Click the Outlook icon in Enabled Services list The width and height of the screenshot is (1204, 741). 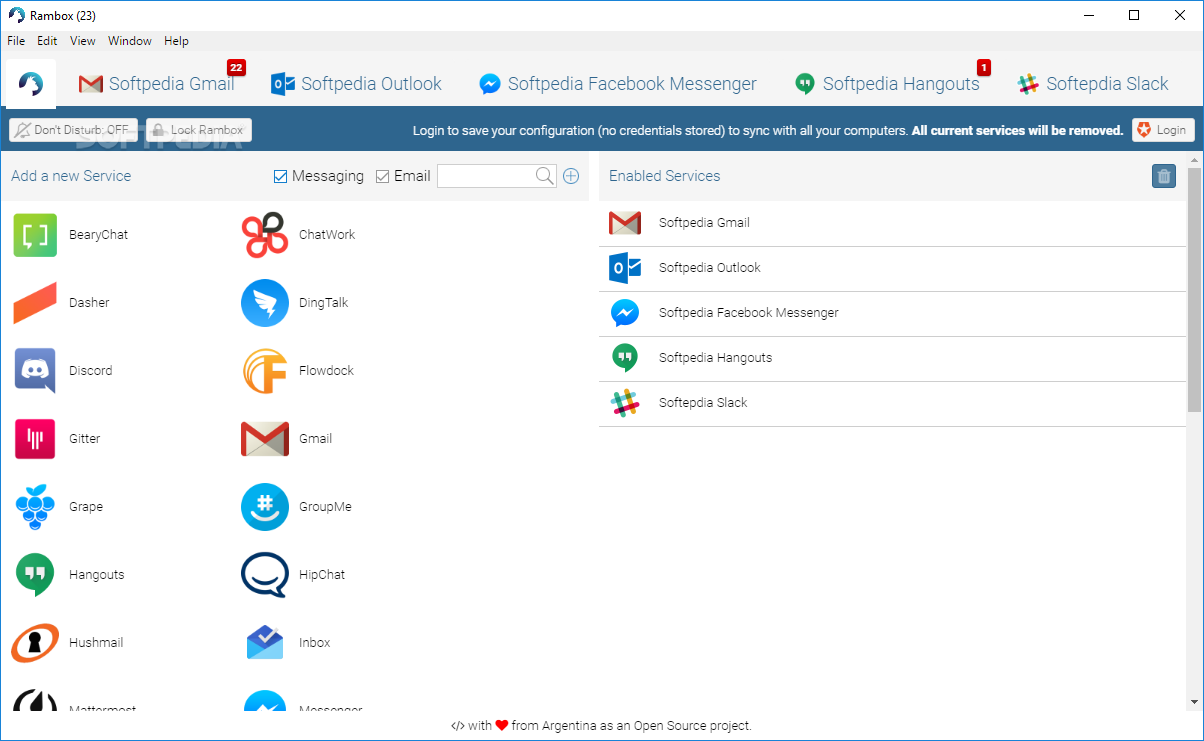625,268
